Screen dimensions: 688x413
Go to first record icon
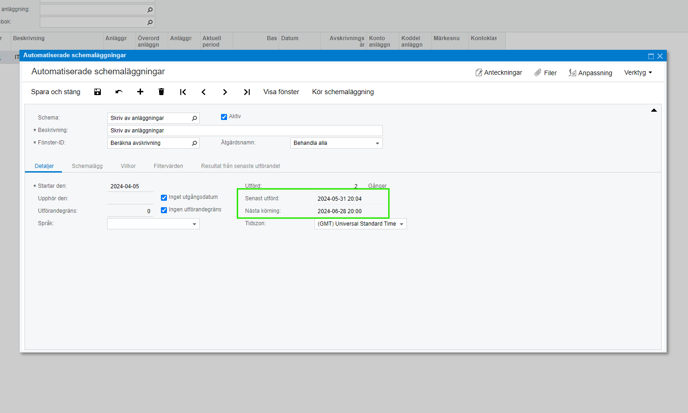coord(183,92)
